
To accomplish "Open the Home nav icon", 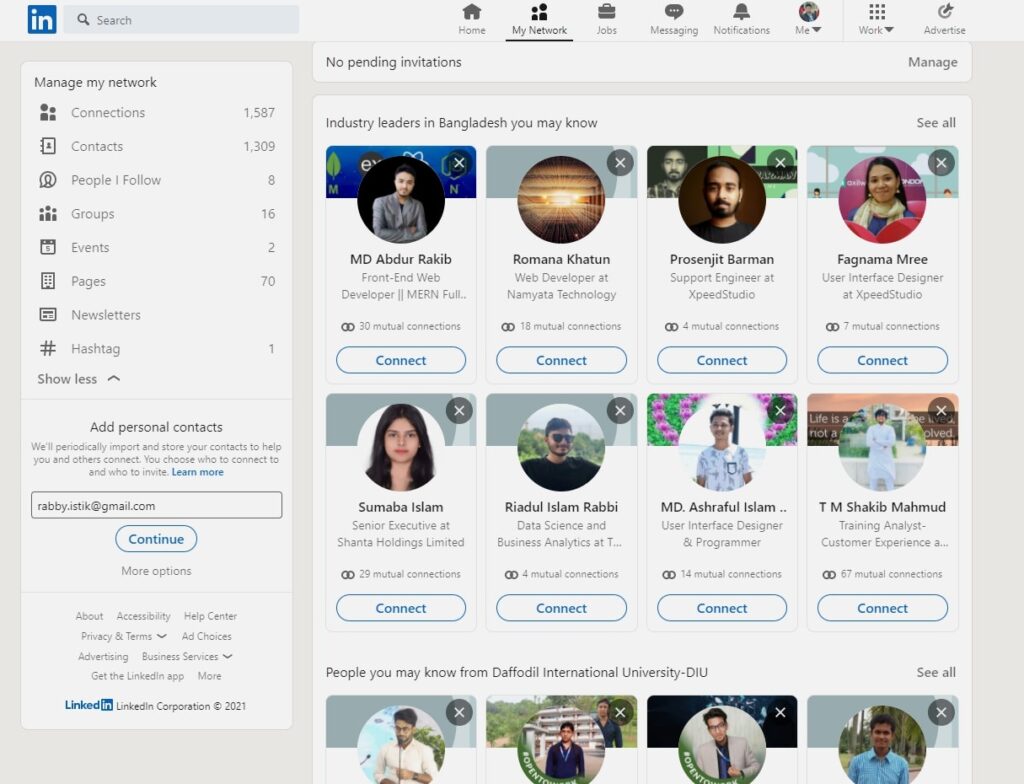I will click(472, 12).
